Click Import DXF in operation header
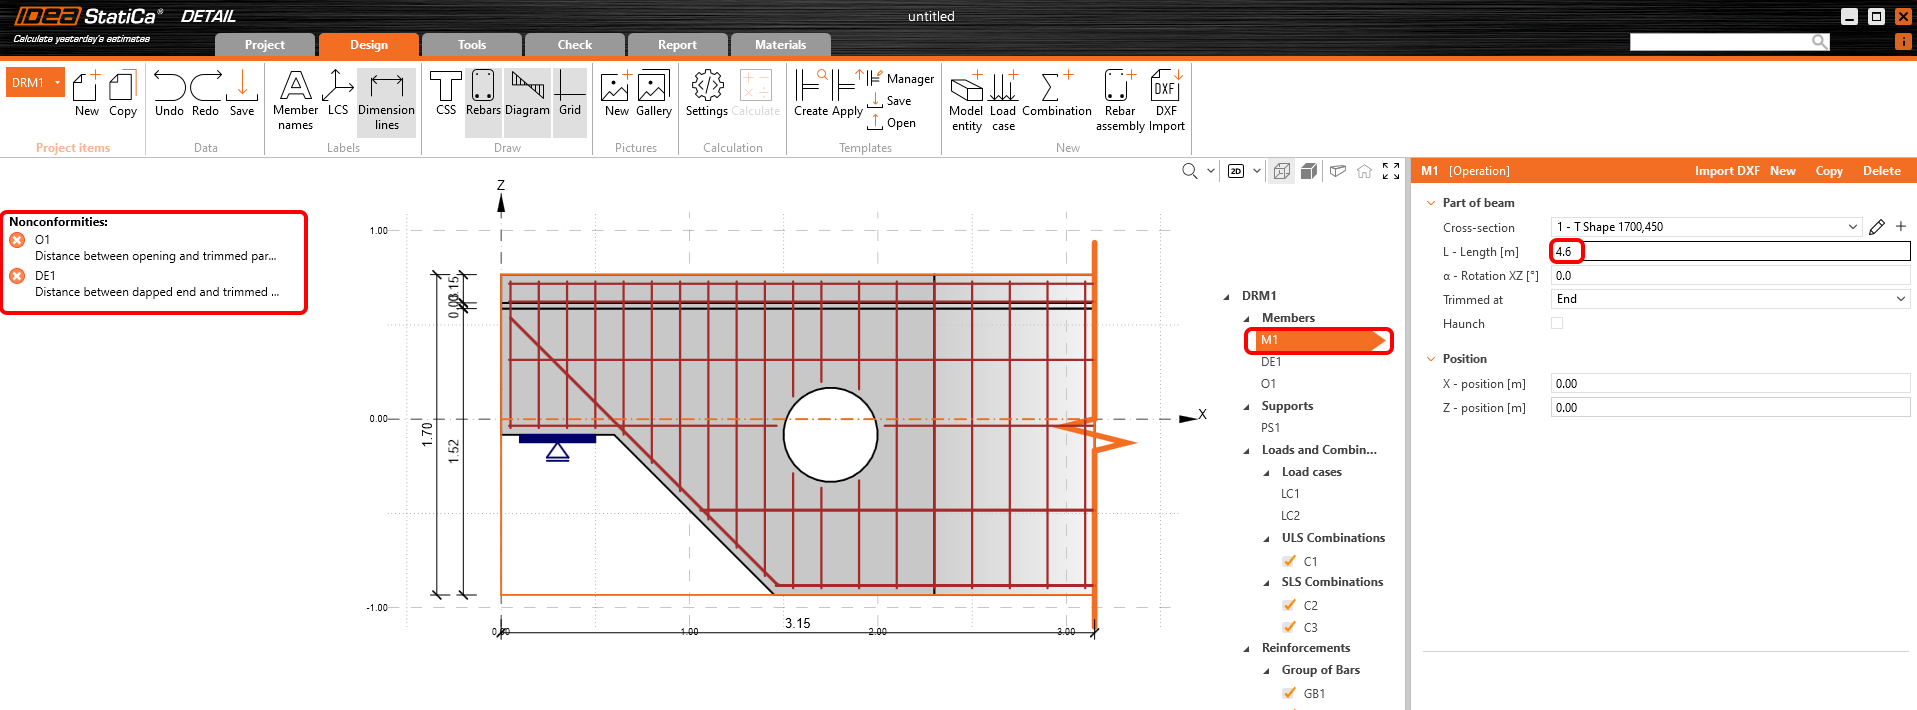This screenshot has height=710, width=1917. pos(1726,171)
